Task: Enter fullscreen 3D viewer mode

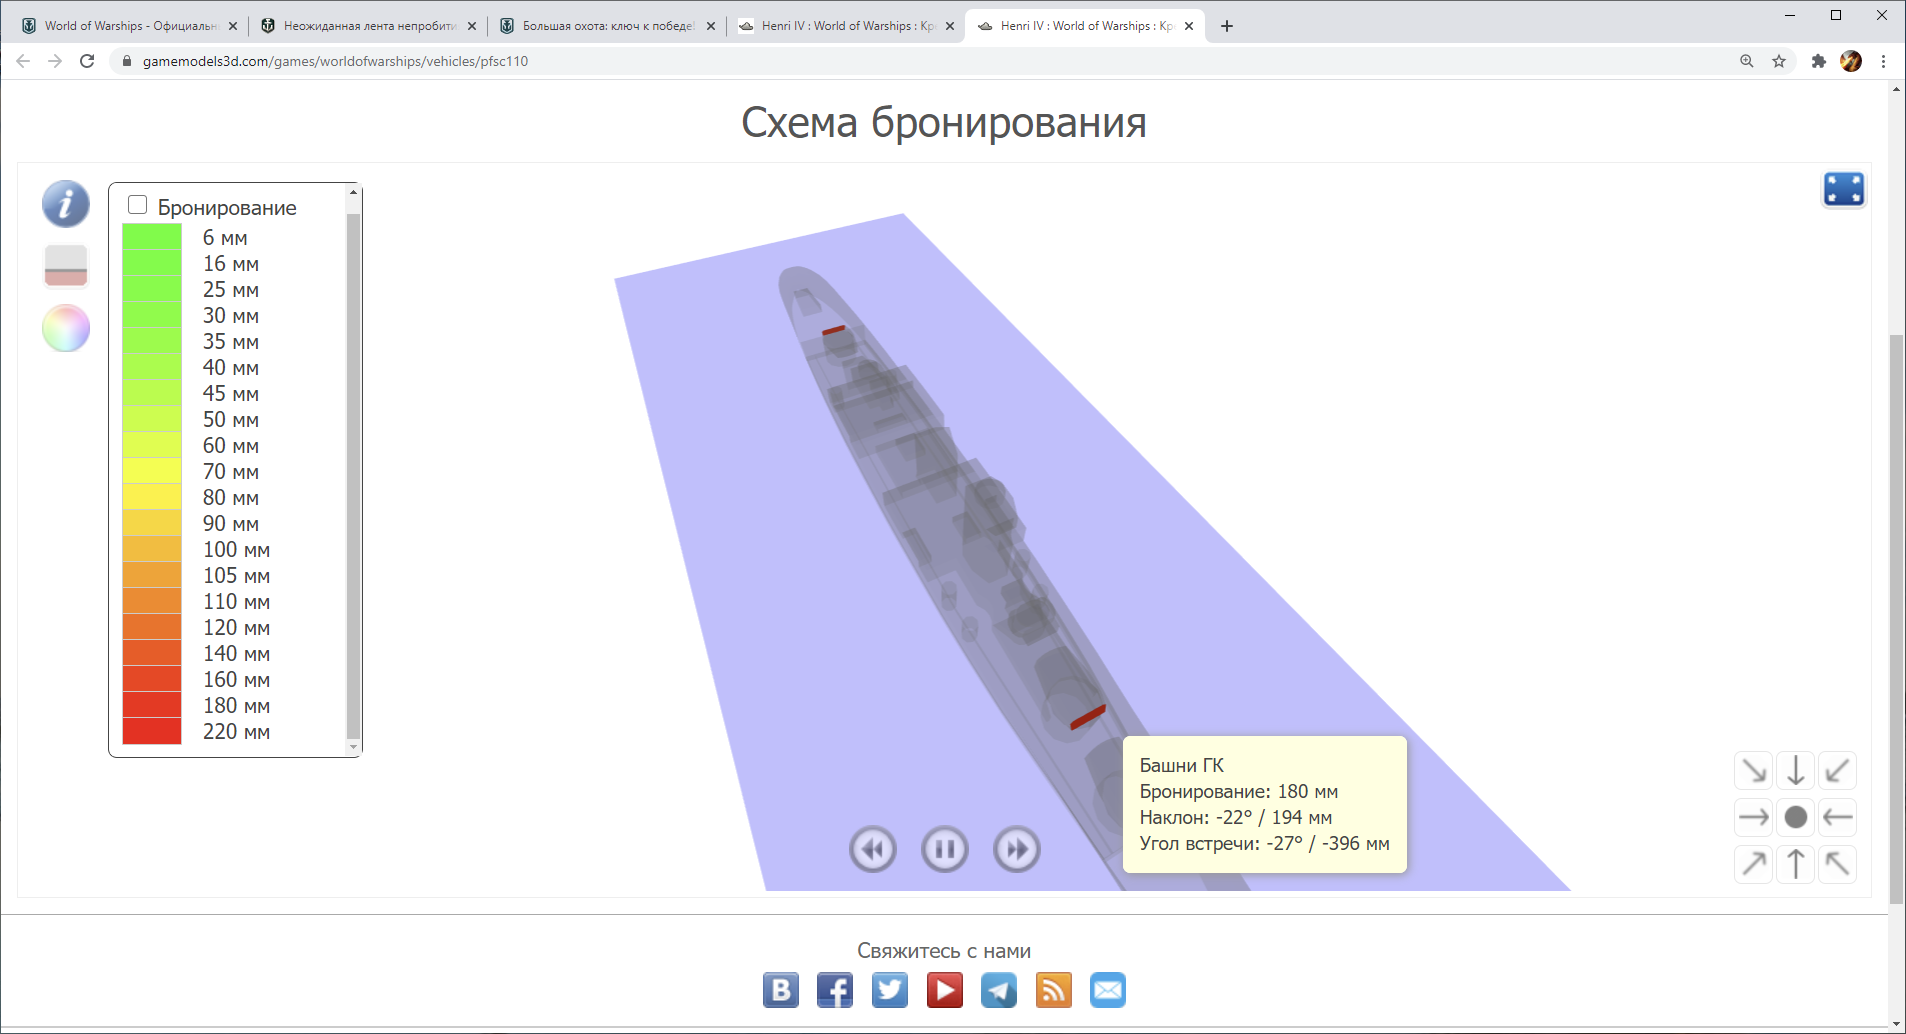Action: [1843, 189]
